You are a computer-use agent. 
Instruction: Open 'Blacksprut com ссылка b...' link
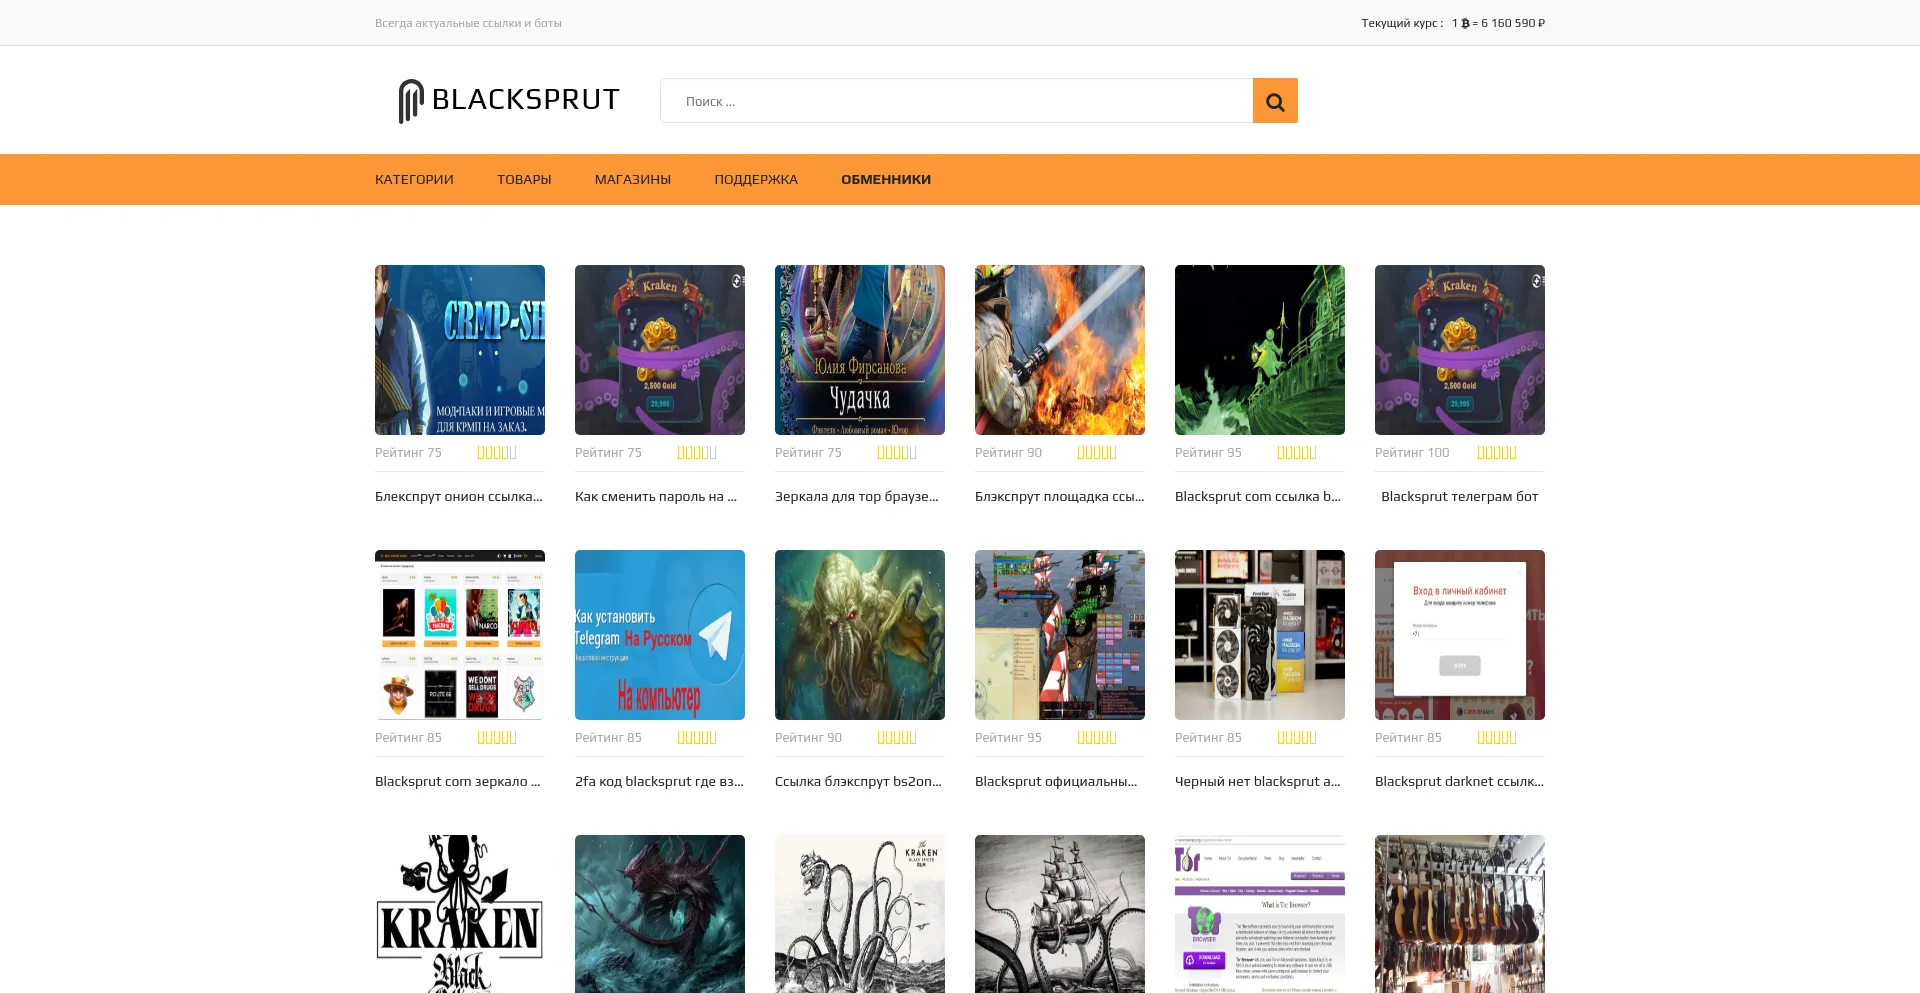coord(1258,497)
